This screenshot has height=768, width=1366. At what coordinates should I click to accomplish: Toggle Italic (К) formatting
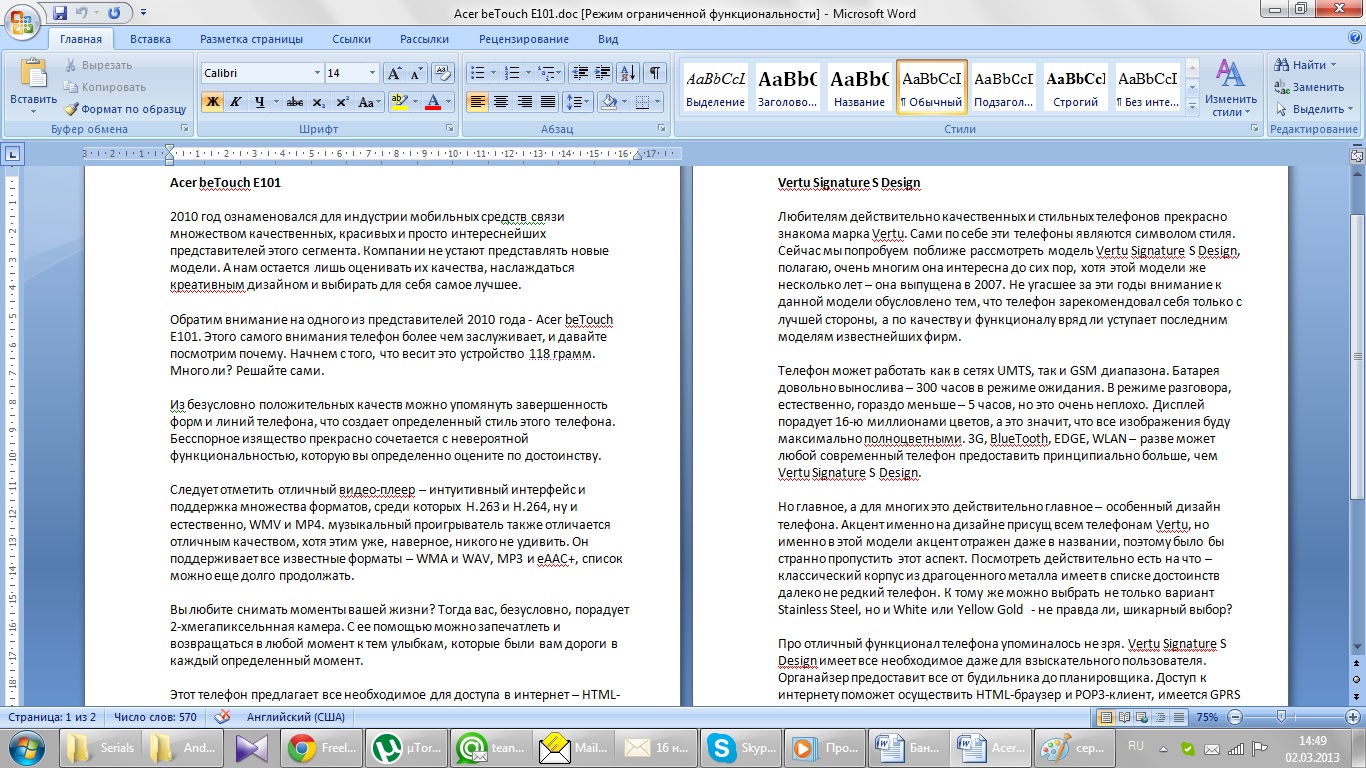[x=236, y=102]
